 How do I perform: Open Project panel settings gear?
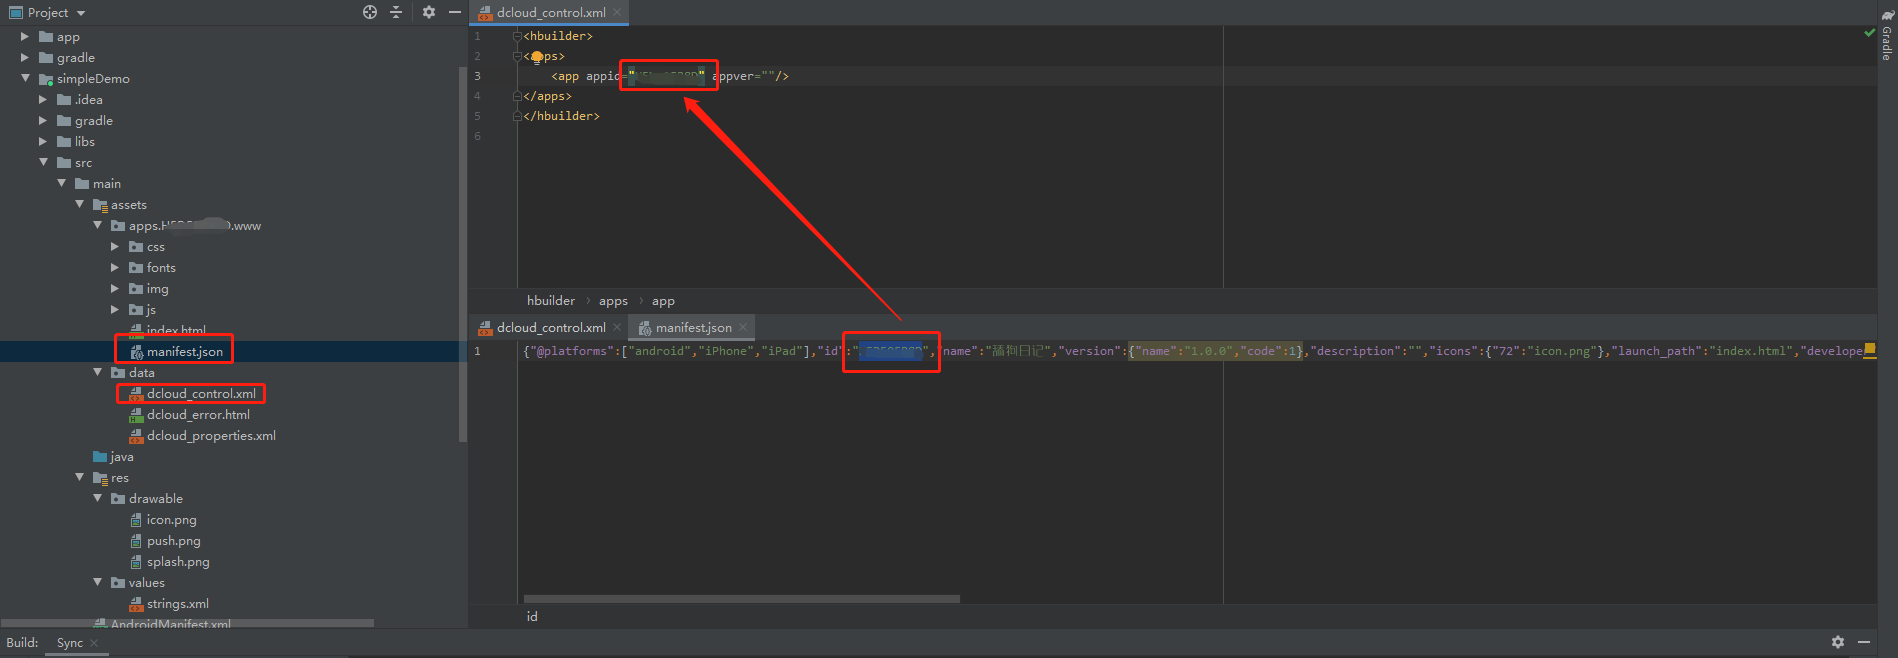click(429, 12)
